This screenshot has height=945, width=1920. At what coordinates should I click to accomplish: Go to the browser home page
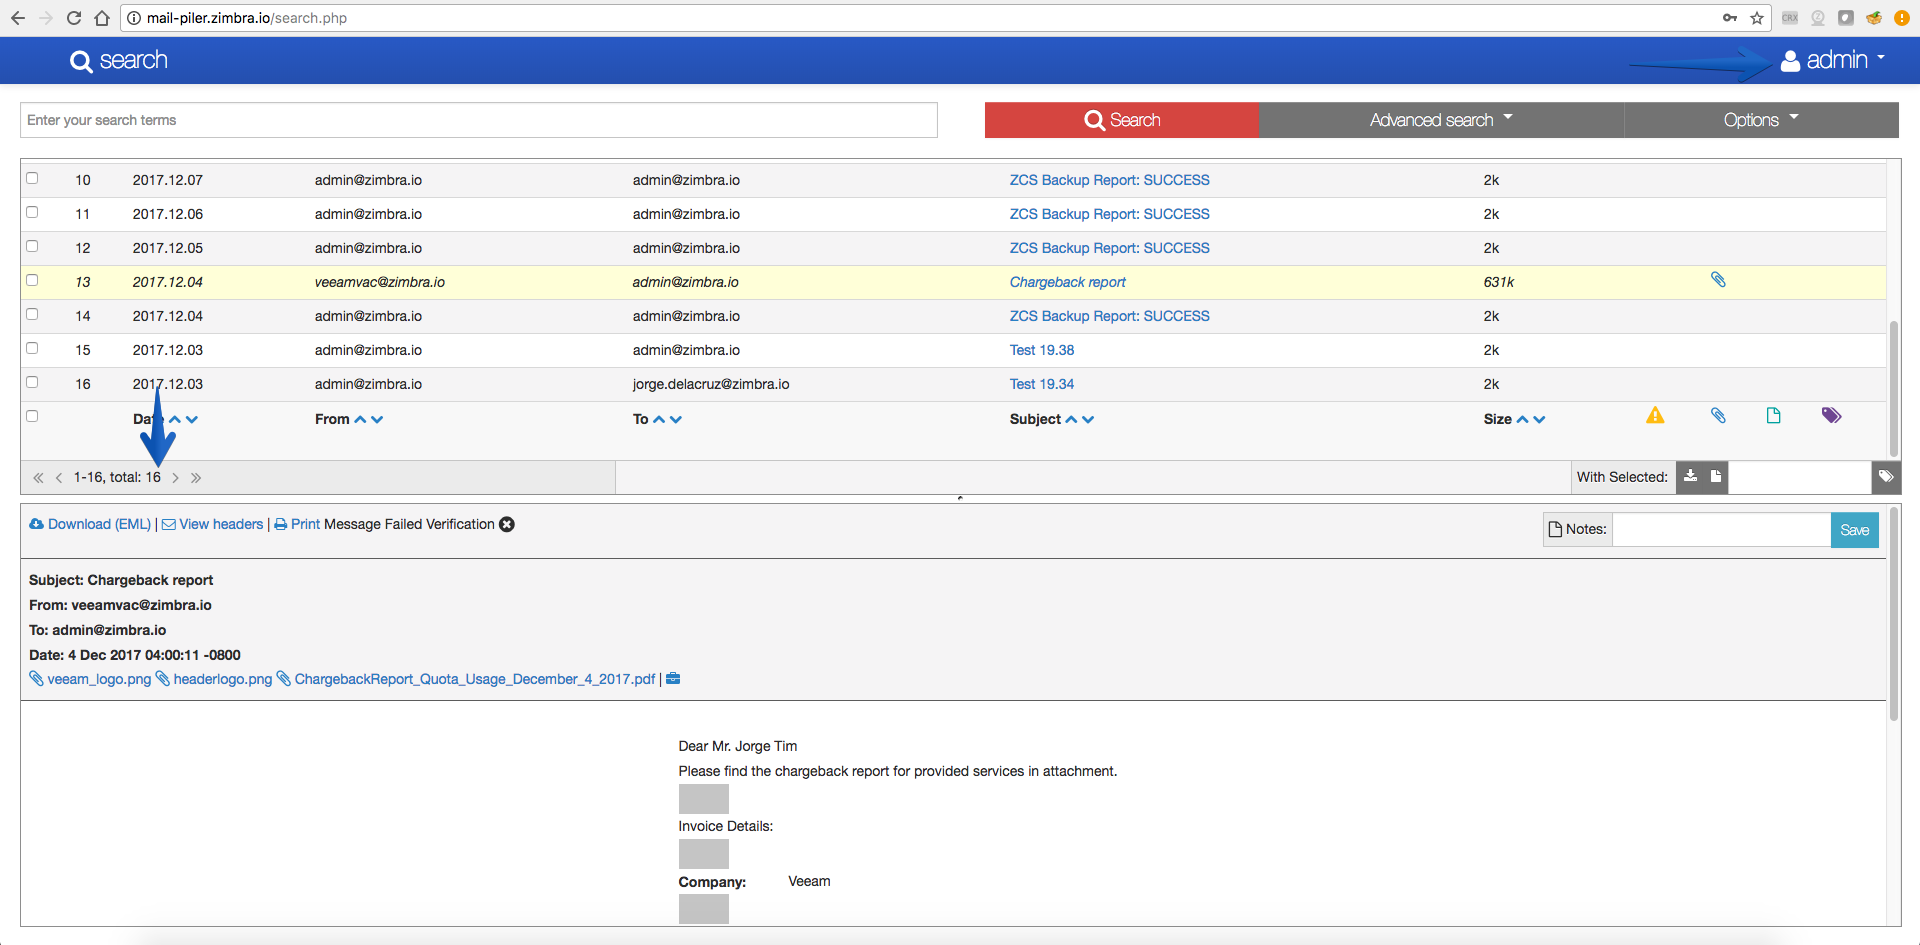[x=101, y=18]
